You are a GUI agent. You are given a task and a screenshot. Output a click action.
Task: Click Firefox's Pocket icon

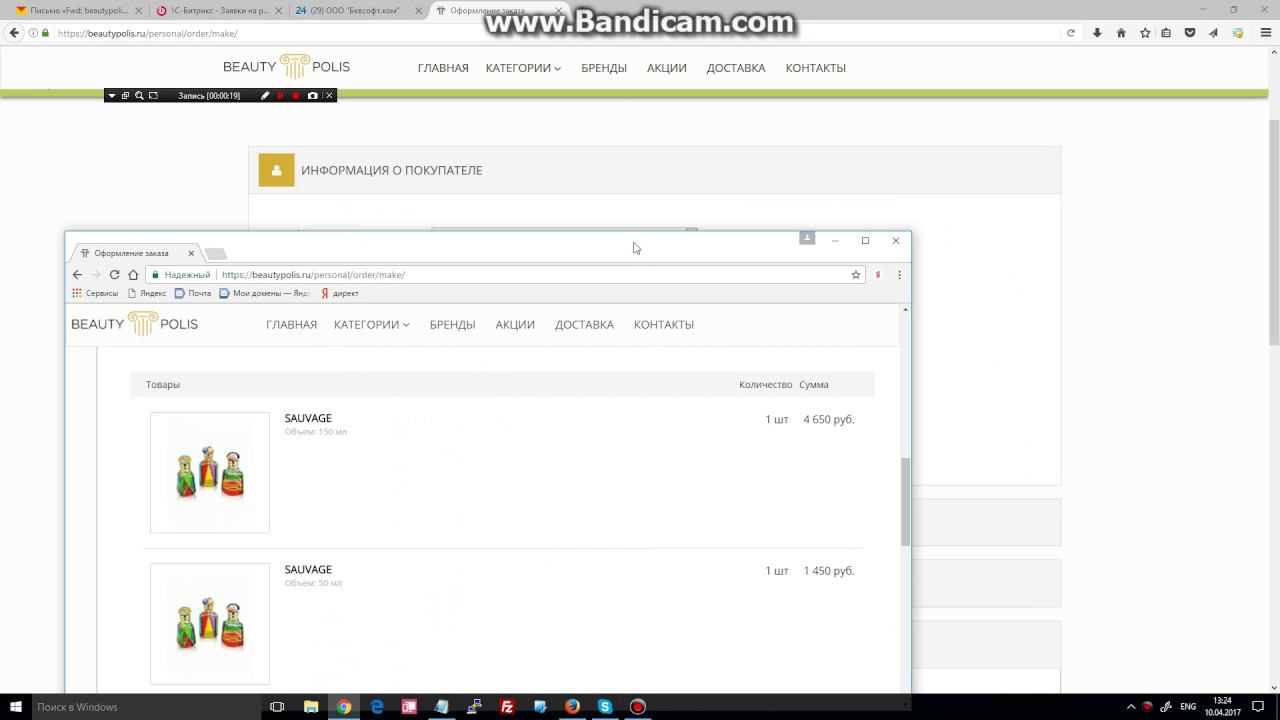pyautogui.click(x=1190, y=33)
